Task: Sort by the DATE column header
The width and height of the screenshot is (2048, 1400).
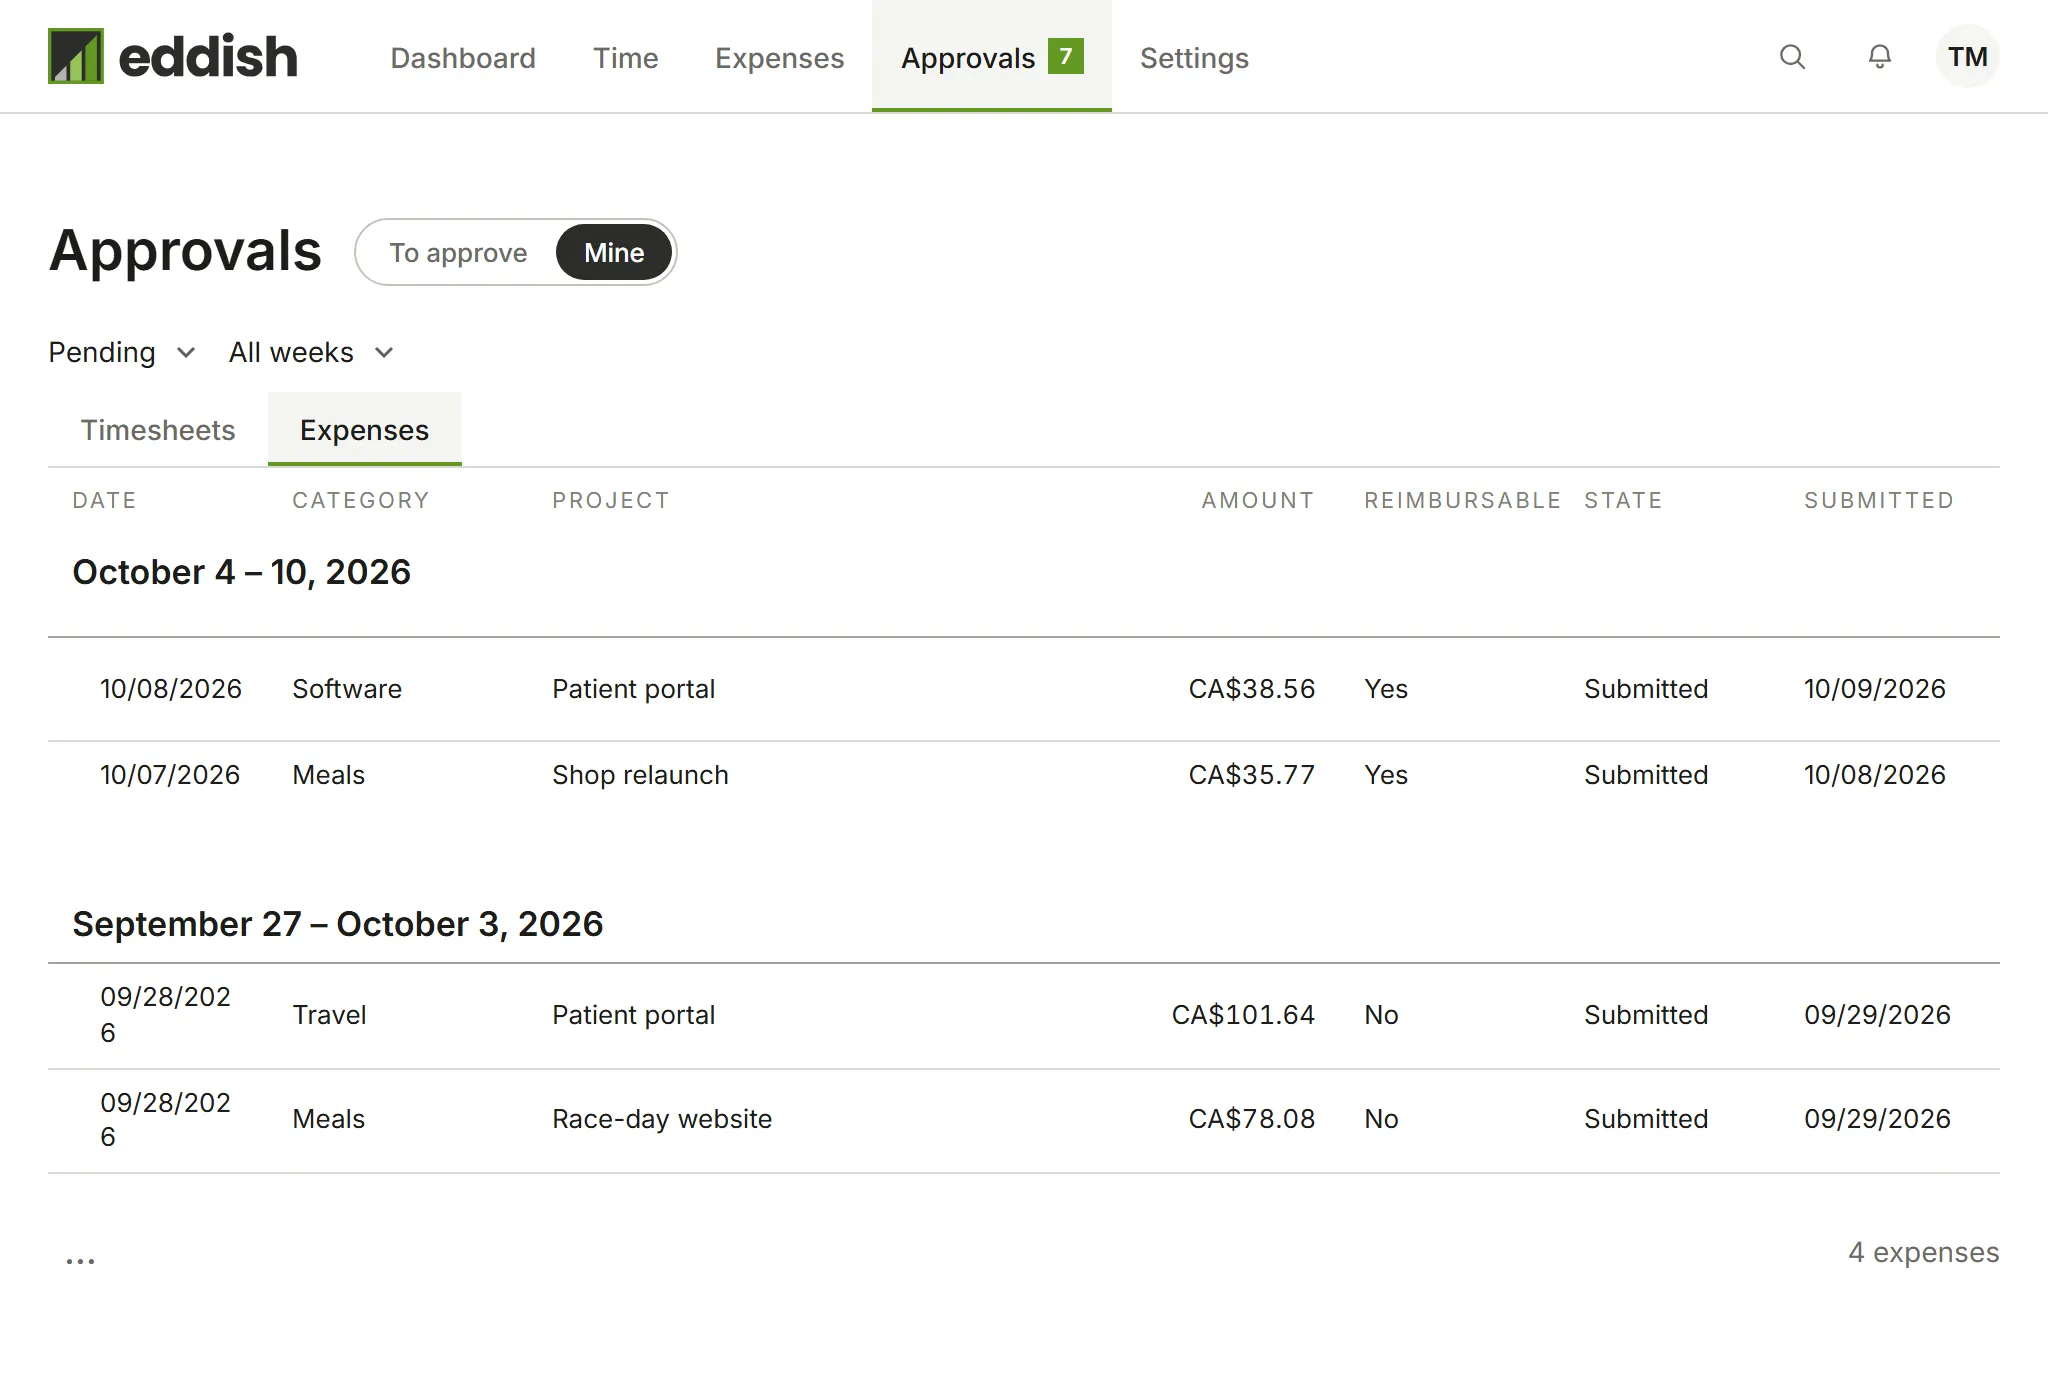Action: click(x=104, y=500)
